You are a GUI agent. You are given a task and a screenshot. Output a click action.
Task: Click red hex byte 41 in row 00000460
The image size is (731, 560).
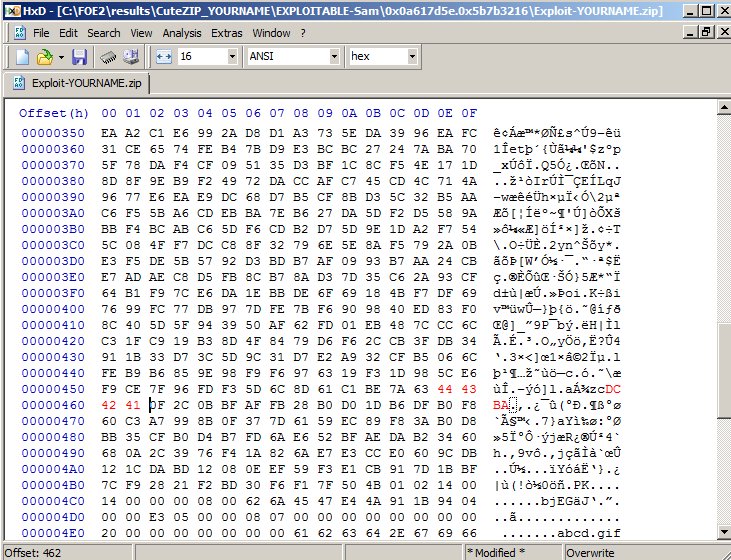tap(132, 405)
